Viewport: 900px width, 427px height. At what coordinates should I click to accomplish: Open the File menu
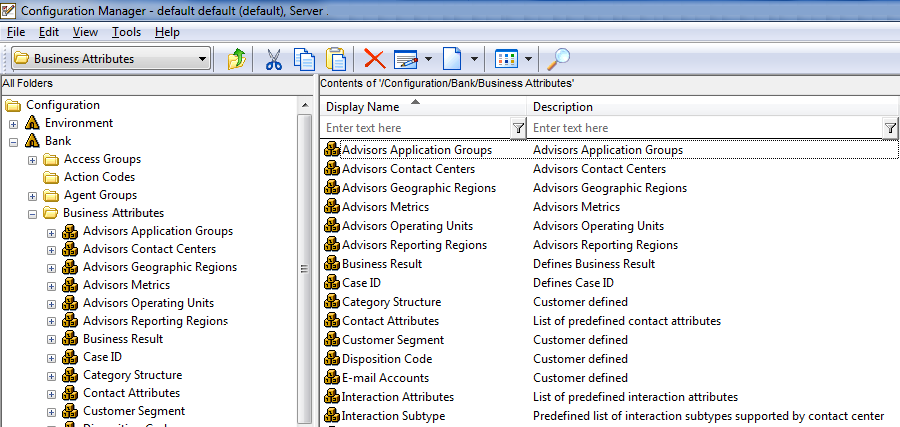[x=15, y=32]
